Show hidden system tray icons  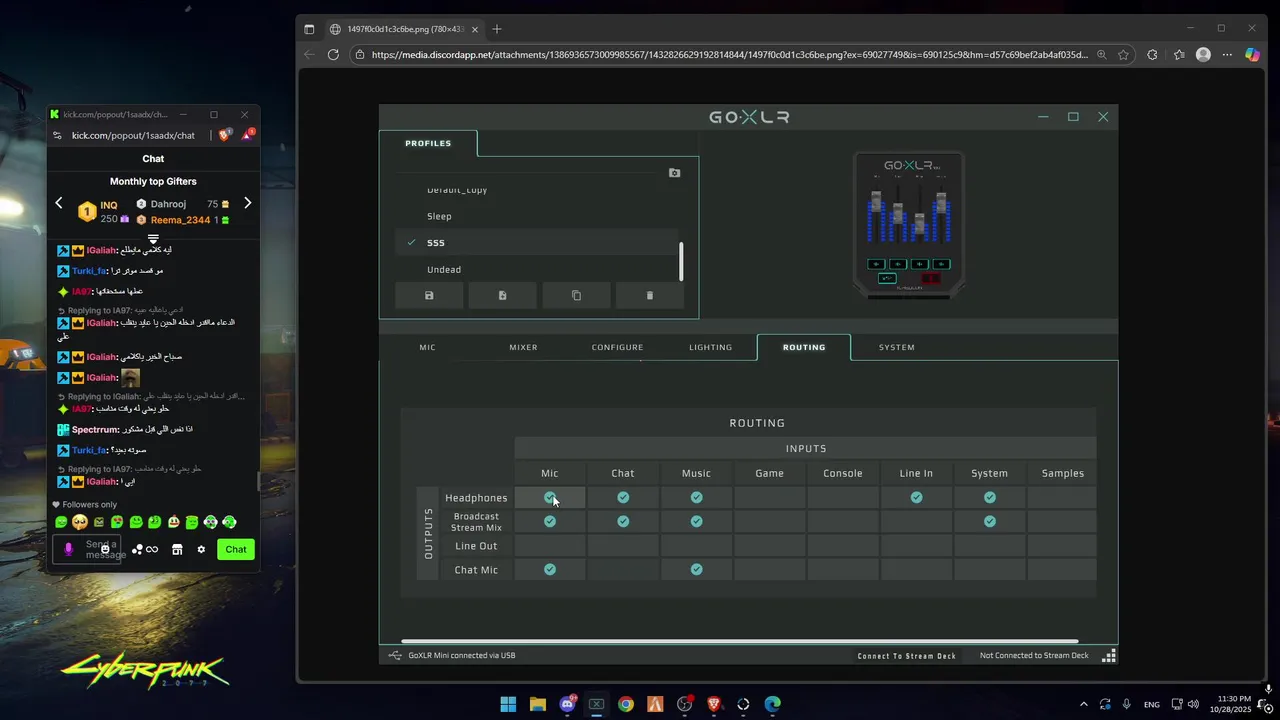[x=1083, y=704]
